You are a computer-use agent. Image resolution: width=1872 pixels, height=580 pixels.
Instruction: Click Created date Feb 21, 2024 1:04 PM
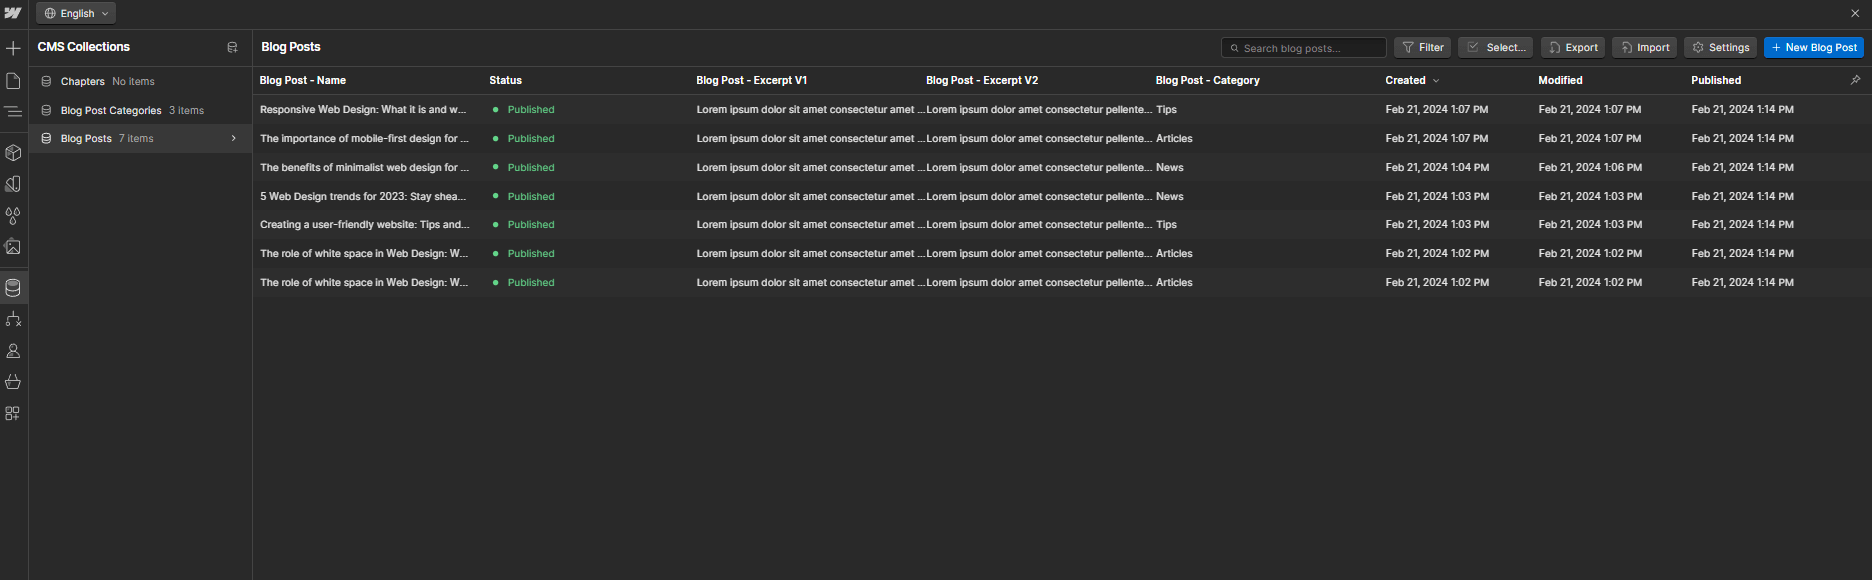pyautogui.click(x=1437, y=167)
